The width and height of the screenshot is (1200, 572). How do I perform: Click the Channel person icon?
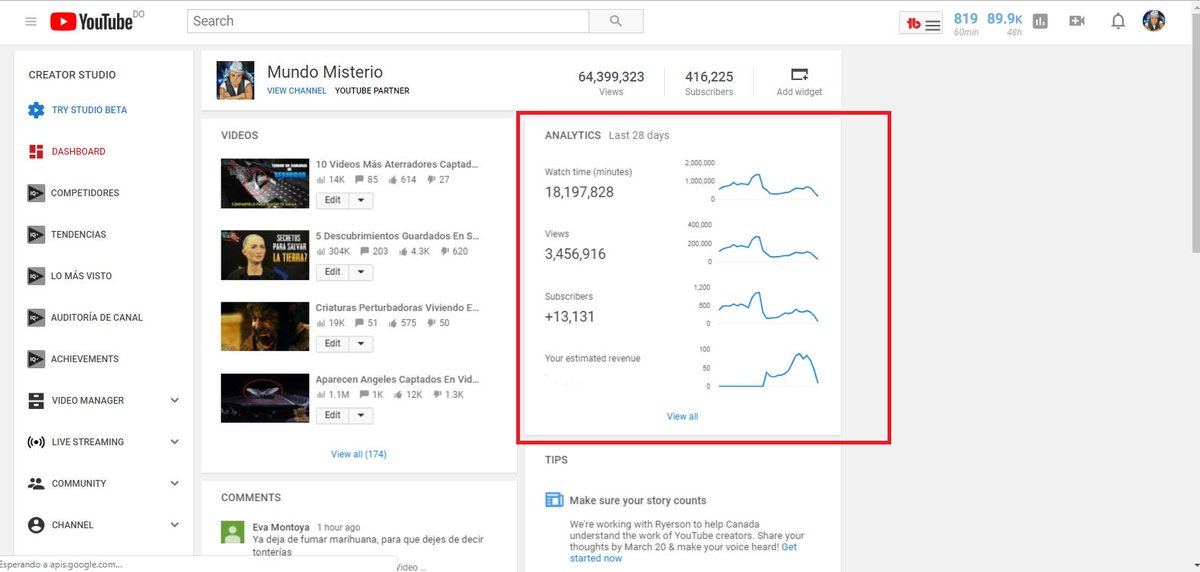tap(36, 525)
